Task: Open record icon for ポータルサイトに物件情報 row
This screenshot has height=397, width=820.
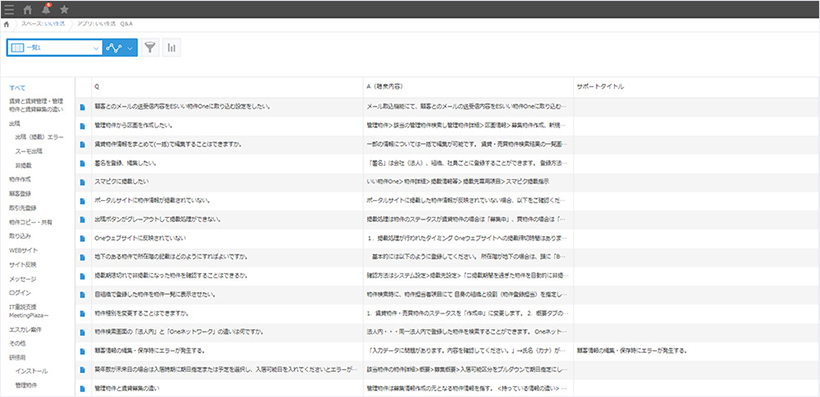Action: click(x=82, y=201)
